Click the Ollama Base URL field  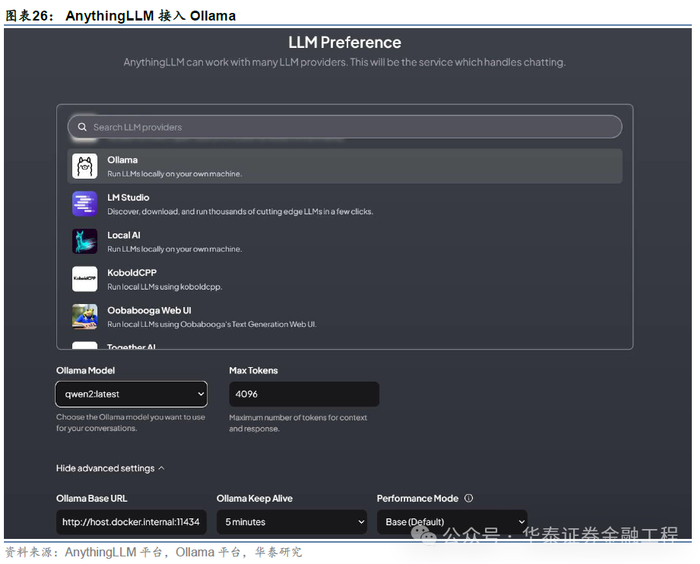click(131, 522)
